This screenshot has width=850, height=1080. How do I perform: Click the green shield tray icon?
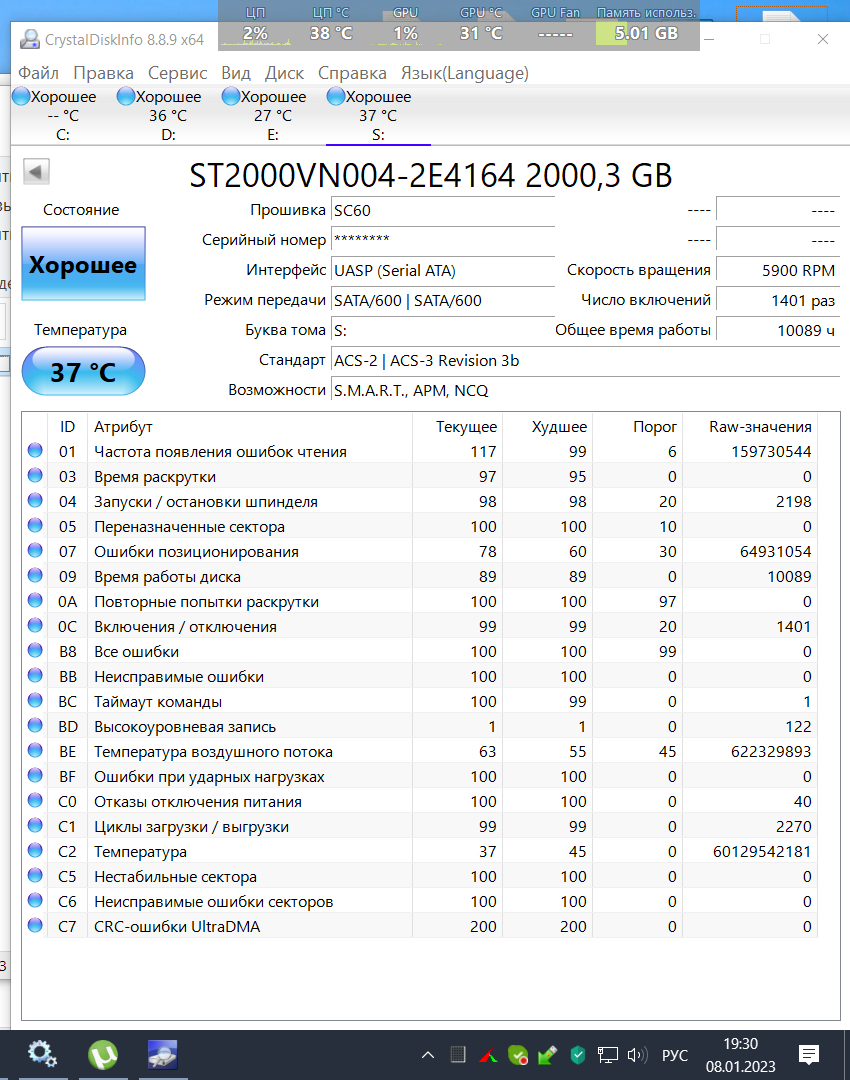point(578,1055)
